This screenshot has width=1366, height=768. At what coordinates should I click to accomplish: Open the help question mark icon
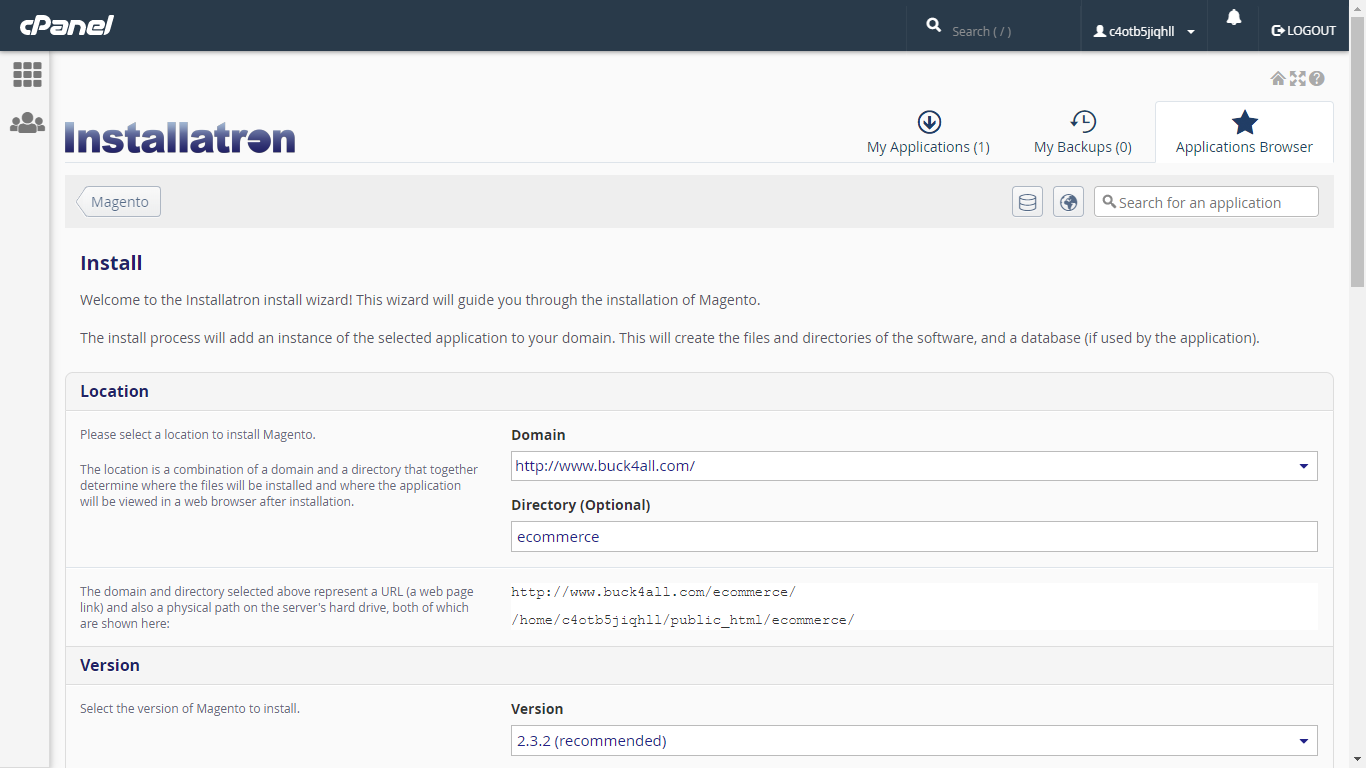click(1317, 78)
